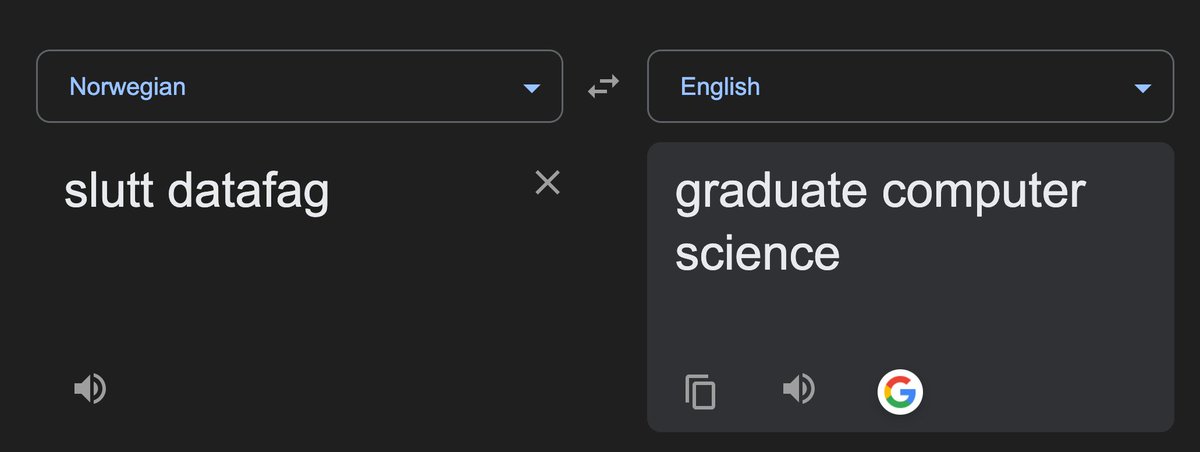Play audio of the English translation
Screen dimensions: 1200x452
click(798, 389)
